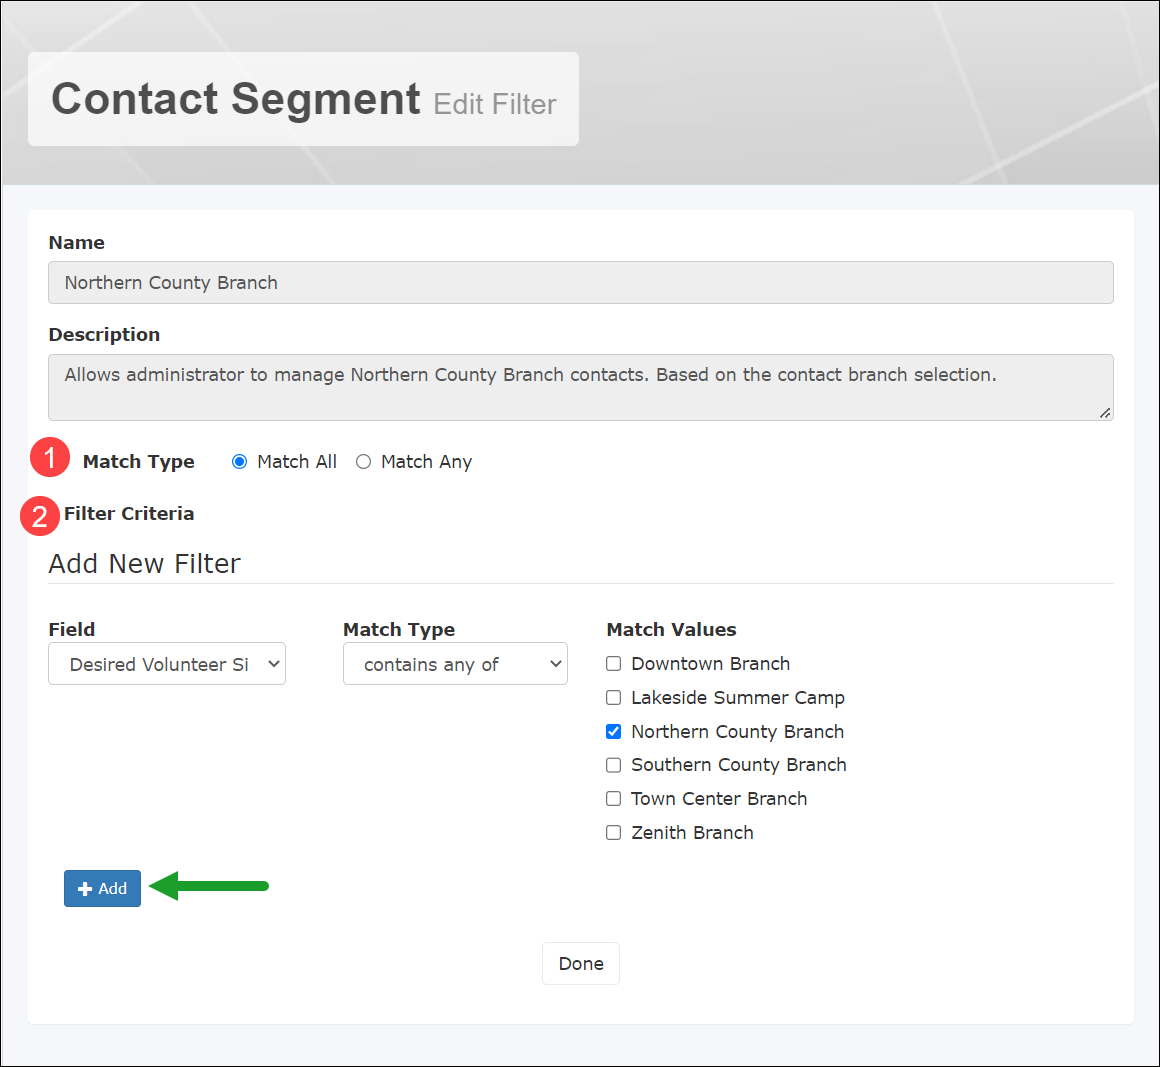
Task: Check the Town Center Branch checkbox
Action: tap(613, 798)
